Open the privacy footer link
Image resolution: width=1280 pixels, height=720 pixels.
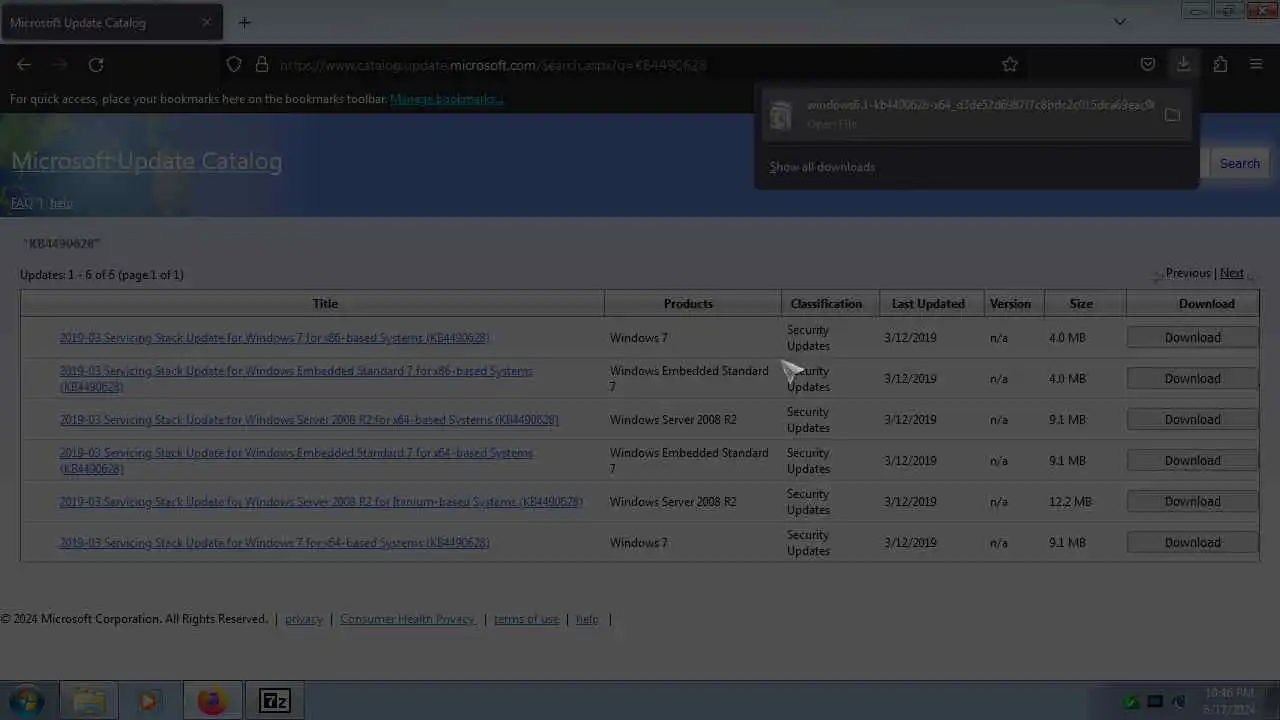tap(304, 619)
